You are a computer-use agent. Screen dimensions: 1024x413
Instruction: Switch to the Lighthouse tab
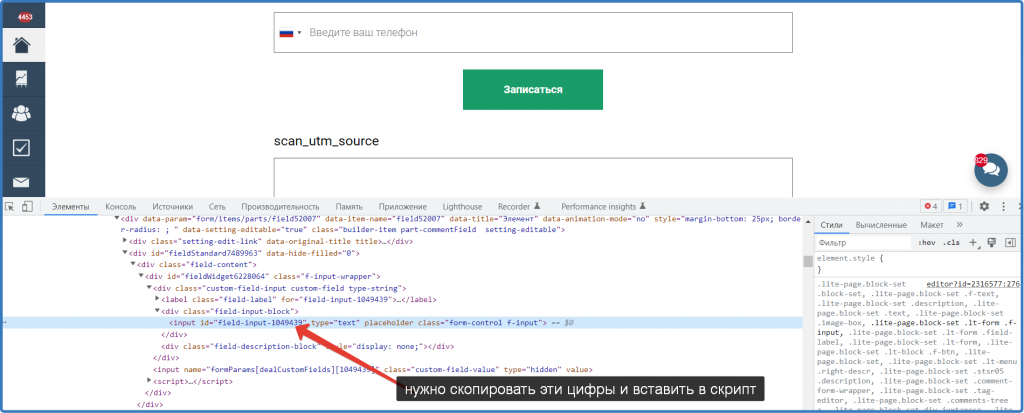(462, 206)
